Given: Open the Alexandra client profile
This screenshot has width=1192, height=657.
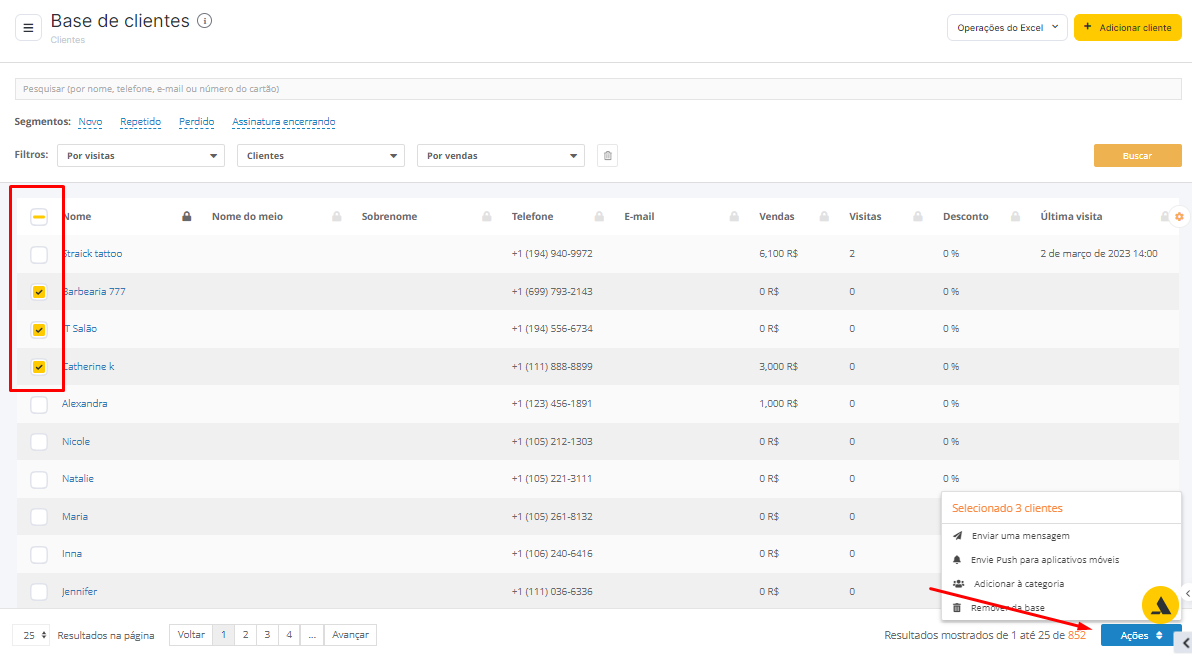Looking at the screenshot, I should pyautogui.click(x=84, y=404).
